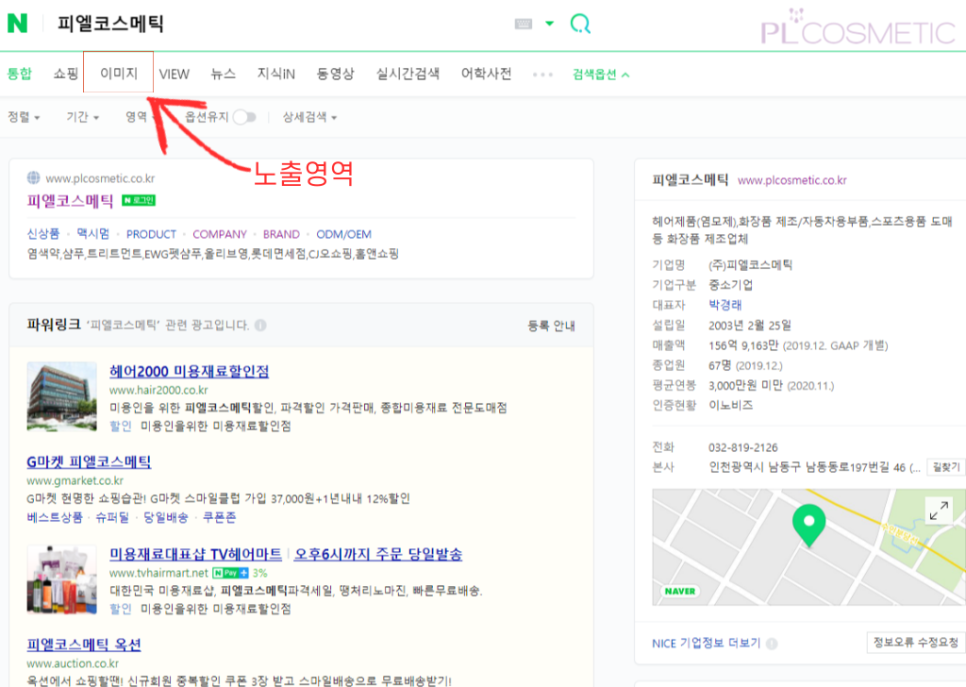Click the green location pin on the map

[809, 525]
